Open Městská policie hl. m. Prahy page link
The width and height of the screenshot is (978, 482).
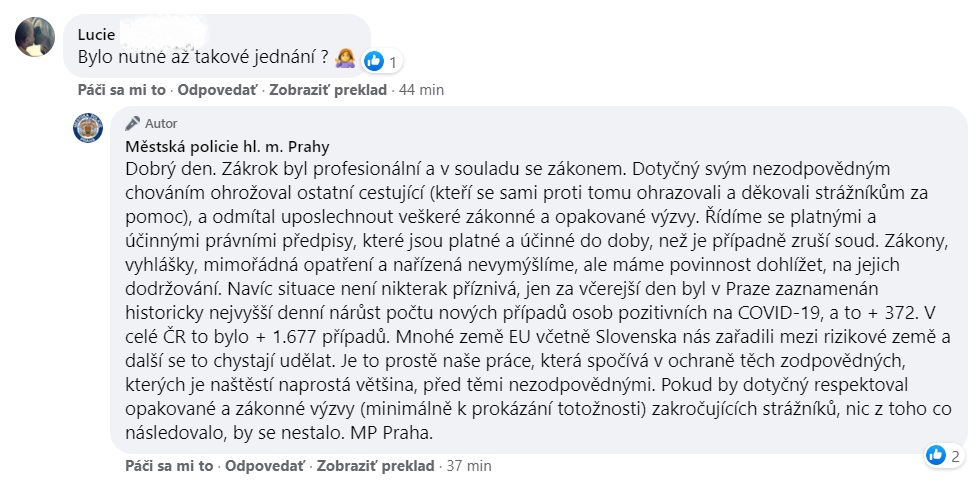click(x=227, y=147)
